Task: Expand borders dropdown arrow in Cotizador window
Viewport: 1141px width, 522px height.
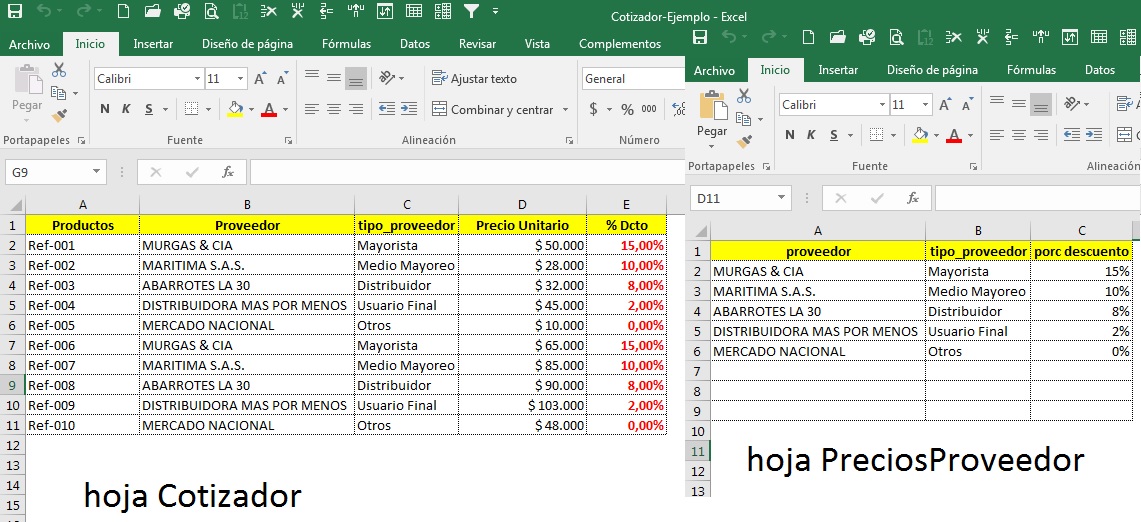Action: tap(208, 109)
